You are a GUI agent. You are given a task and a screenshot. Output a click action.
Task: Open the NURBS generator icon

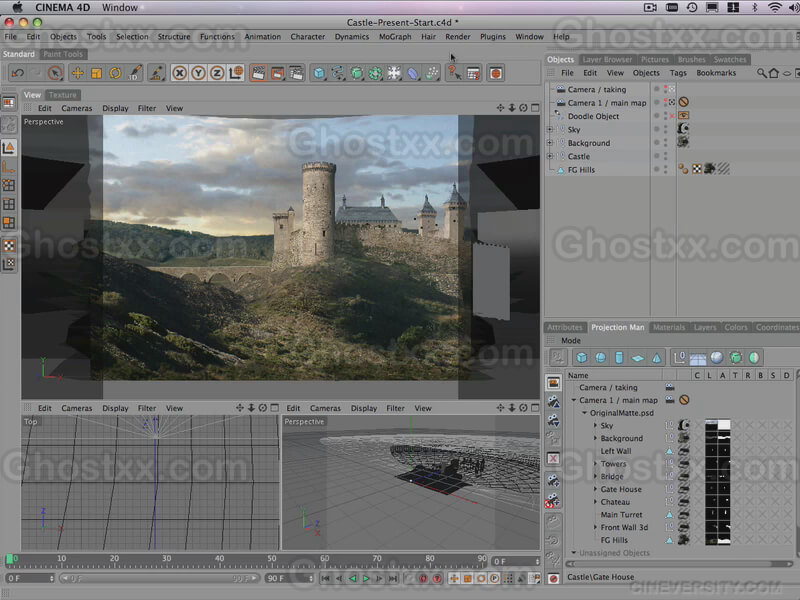(x=357, y=73)
